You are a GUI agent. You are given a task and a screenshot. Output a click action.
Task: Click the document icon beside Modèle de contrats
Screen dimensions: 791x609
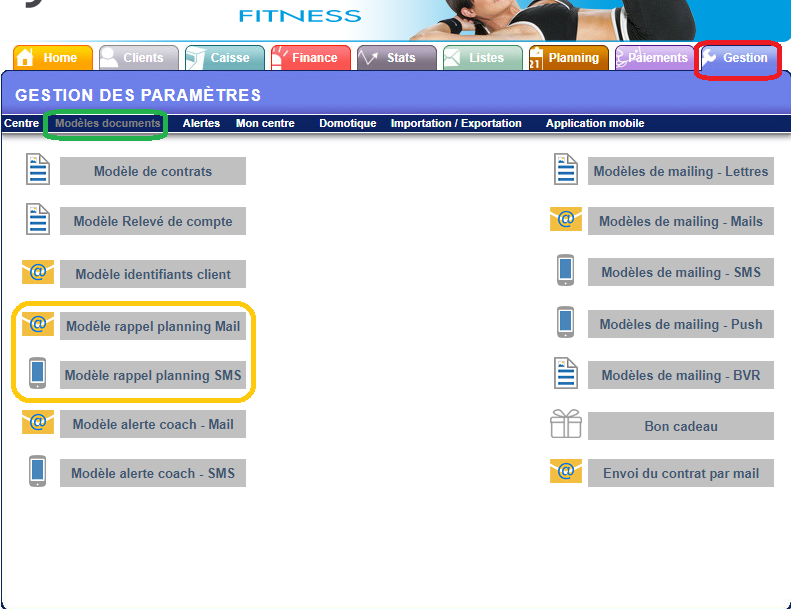pos(38,170)
